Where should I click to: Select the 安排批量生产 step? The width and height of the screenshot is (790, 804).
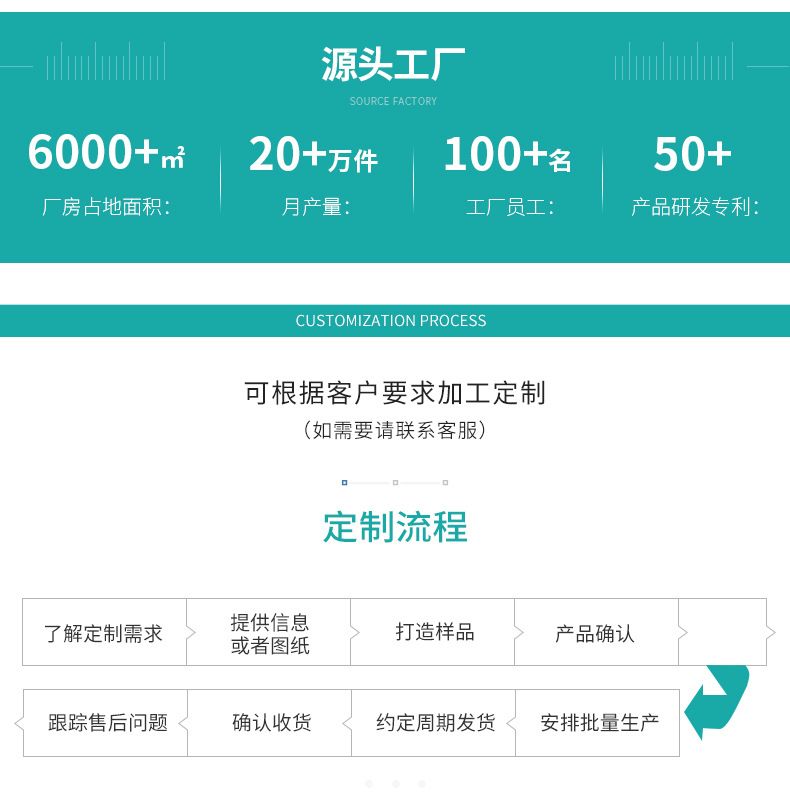point(599,723)
